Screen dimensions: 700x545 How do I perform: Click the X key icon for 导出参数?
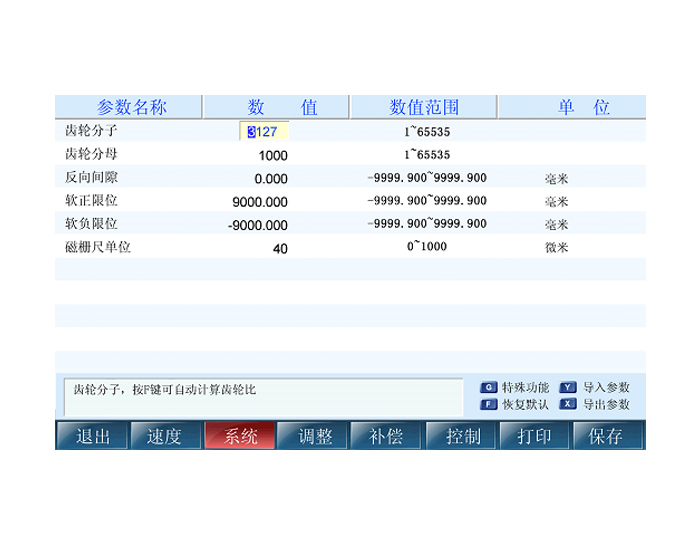tap(568, 405)
